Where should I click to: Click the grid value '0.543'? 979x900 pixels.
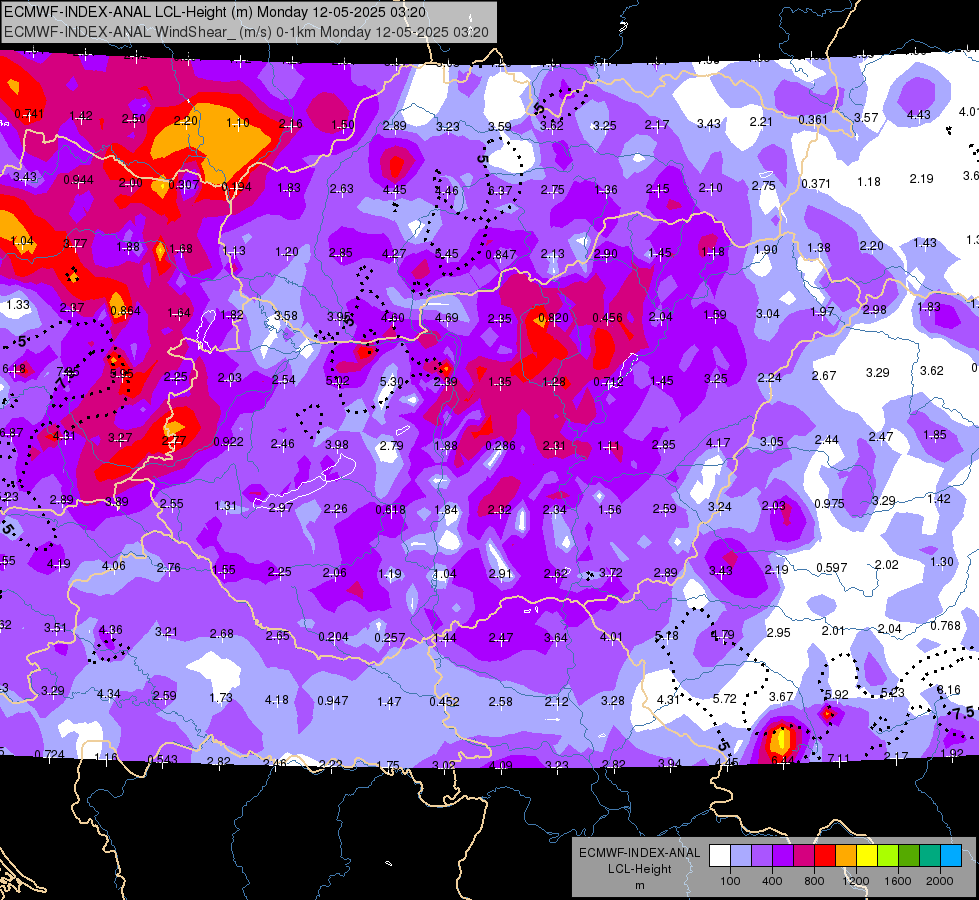pyautogui.click(x=162, y=759)
